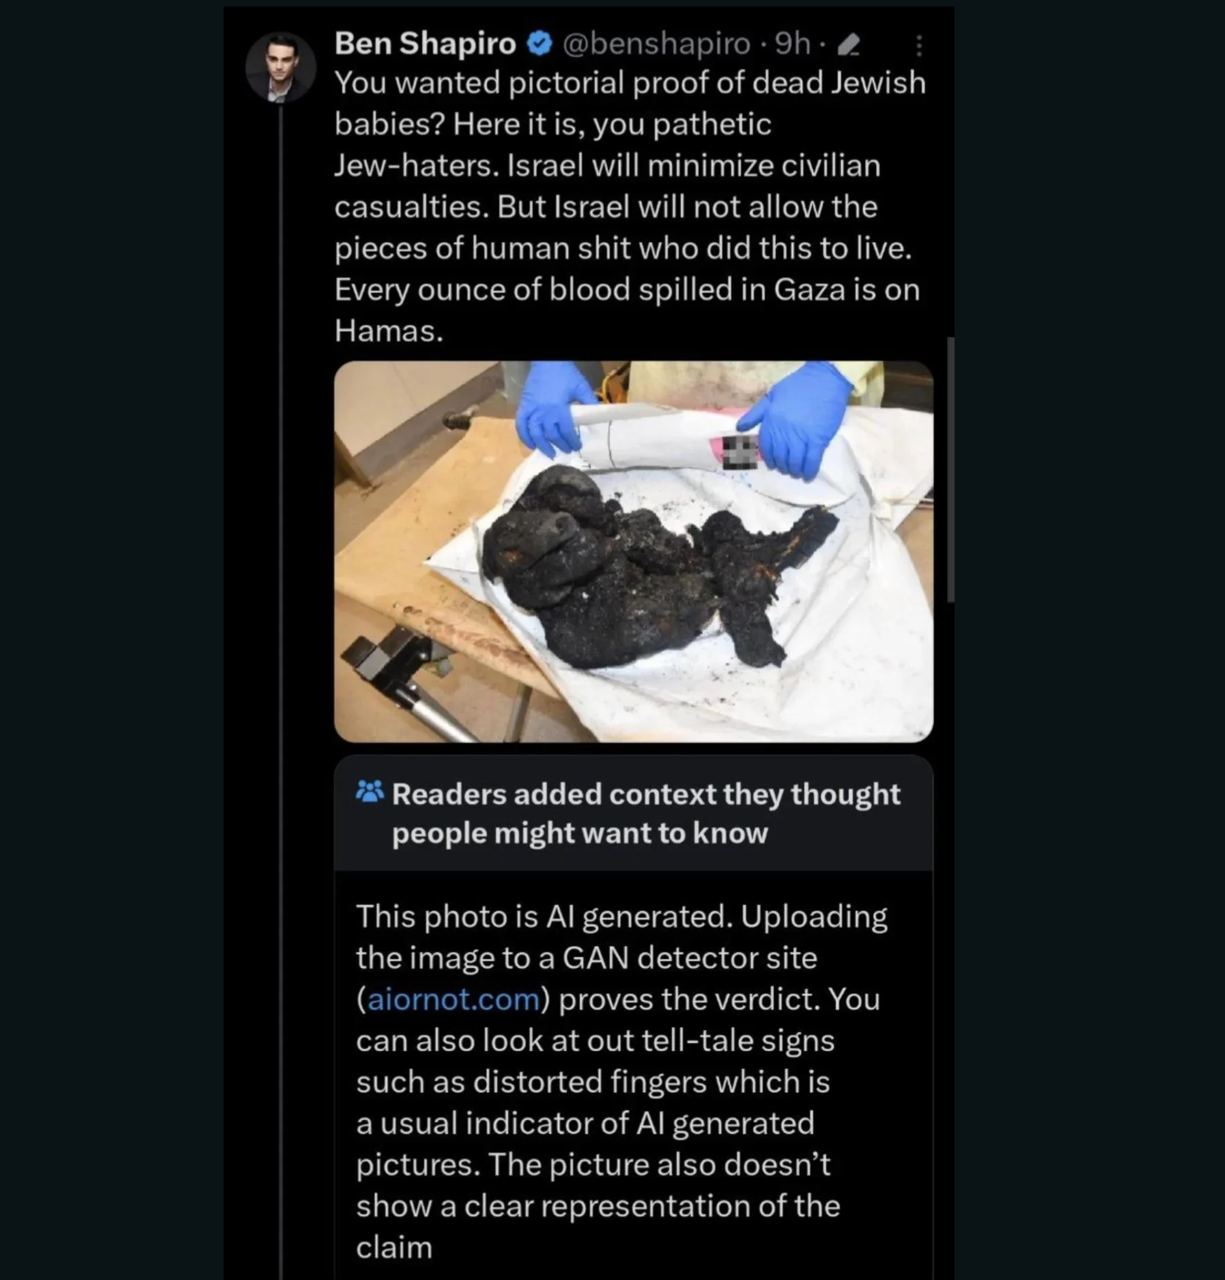This screenshot has width=1225, height=1280.
Task: Open the three-dot more options menu
Action: click(x=918, y=45)
